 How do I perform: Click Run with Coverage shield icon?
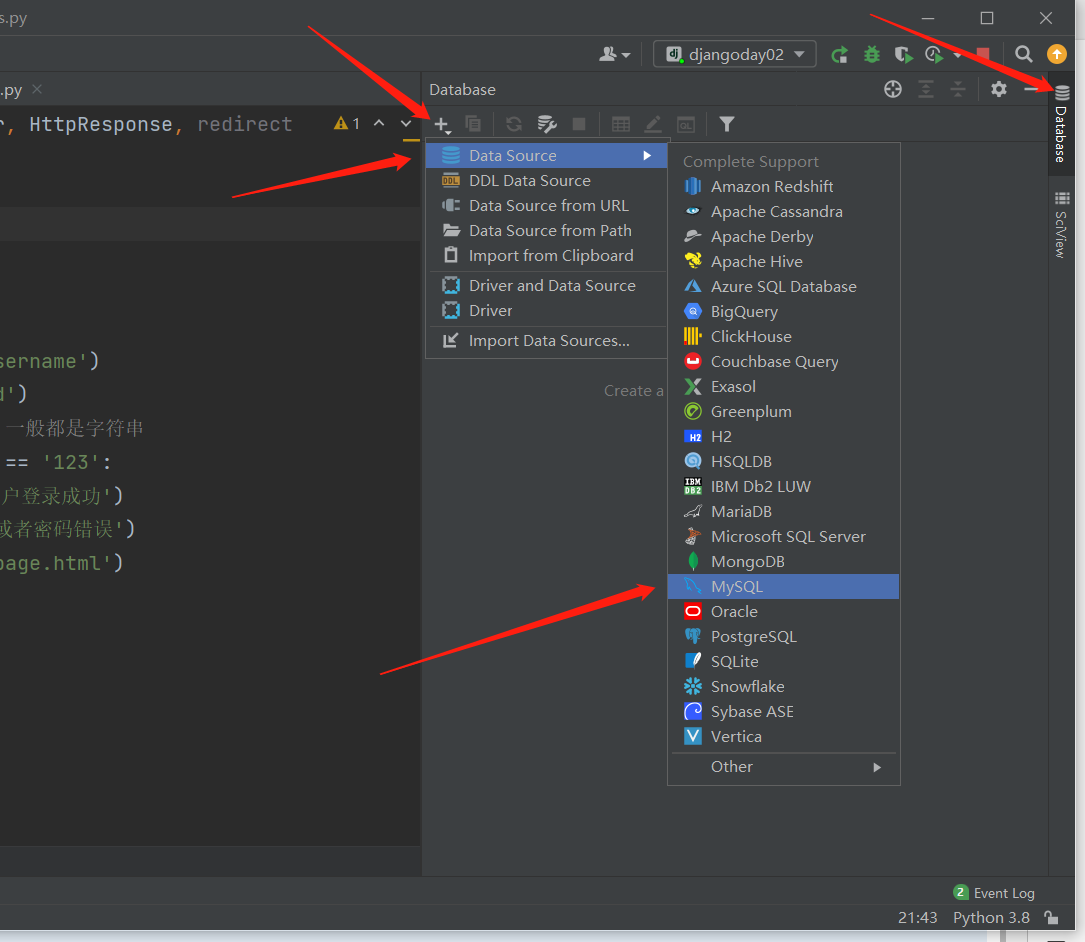(x=903, y=55)
